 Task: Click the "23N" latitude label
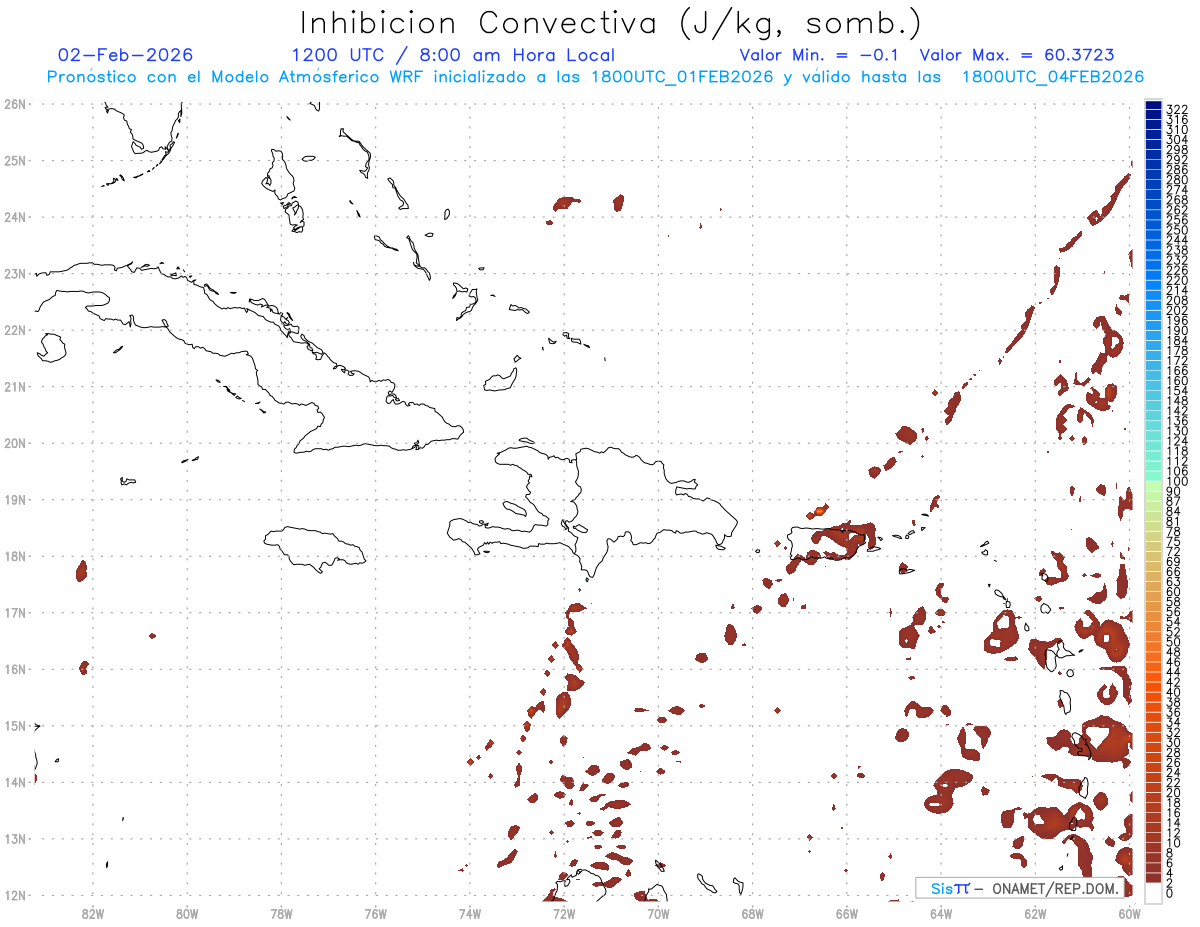(15, 273)
